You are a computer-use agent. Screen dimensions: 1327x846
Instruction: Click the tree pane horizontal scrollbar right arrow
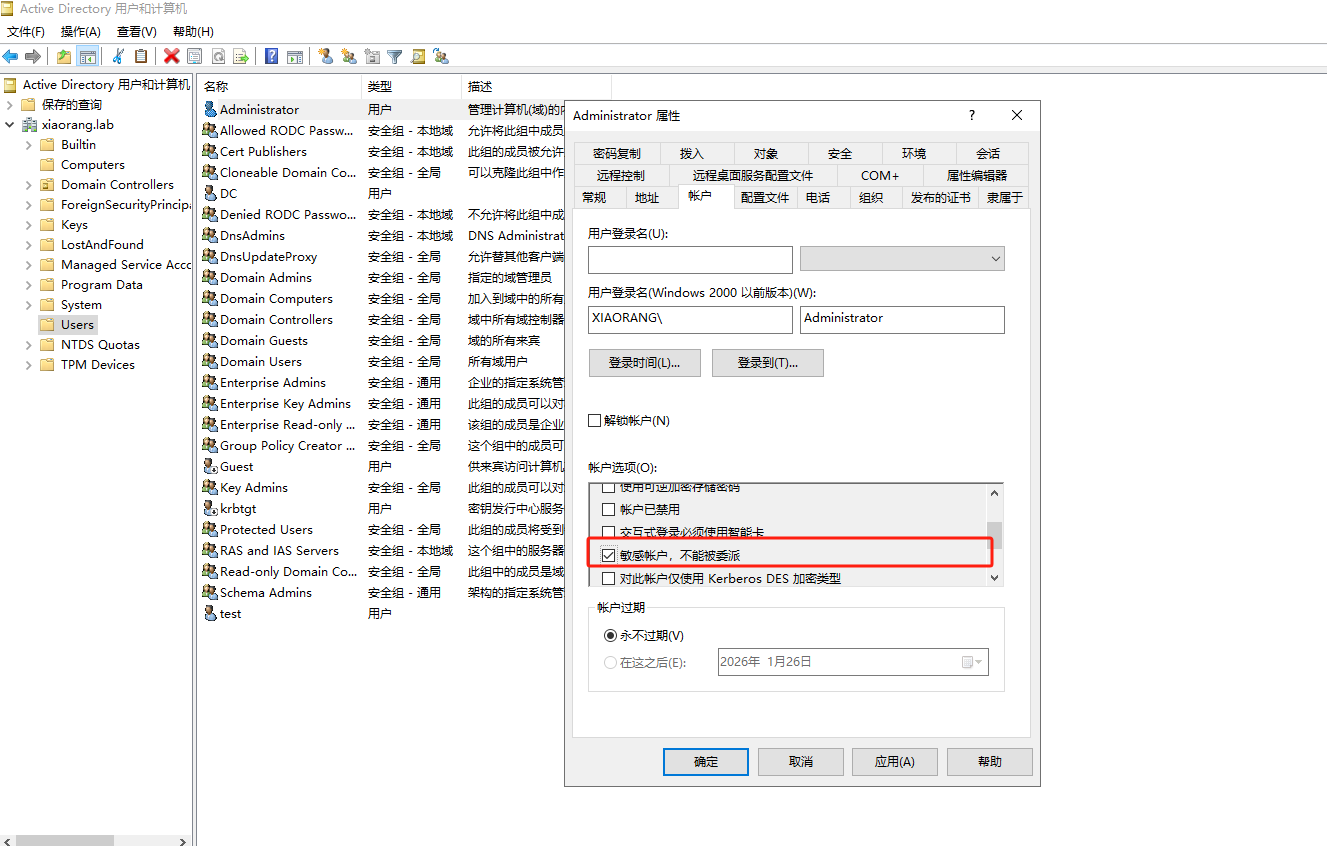coord(182,841)
